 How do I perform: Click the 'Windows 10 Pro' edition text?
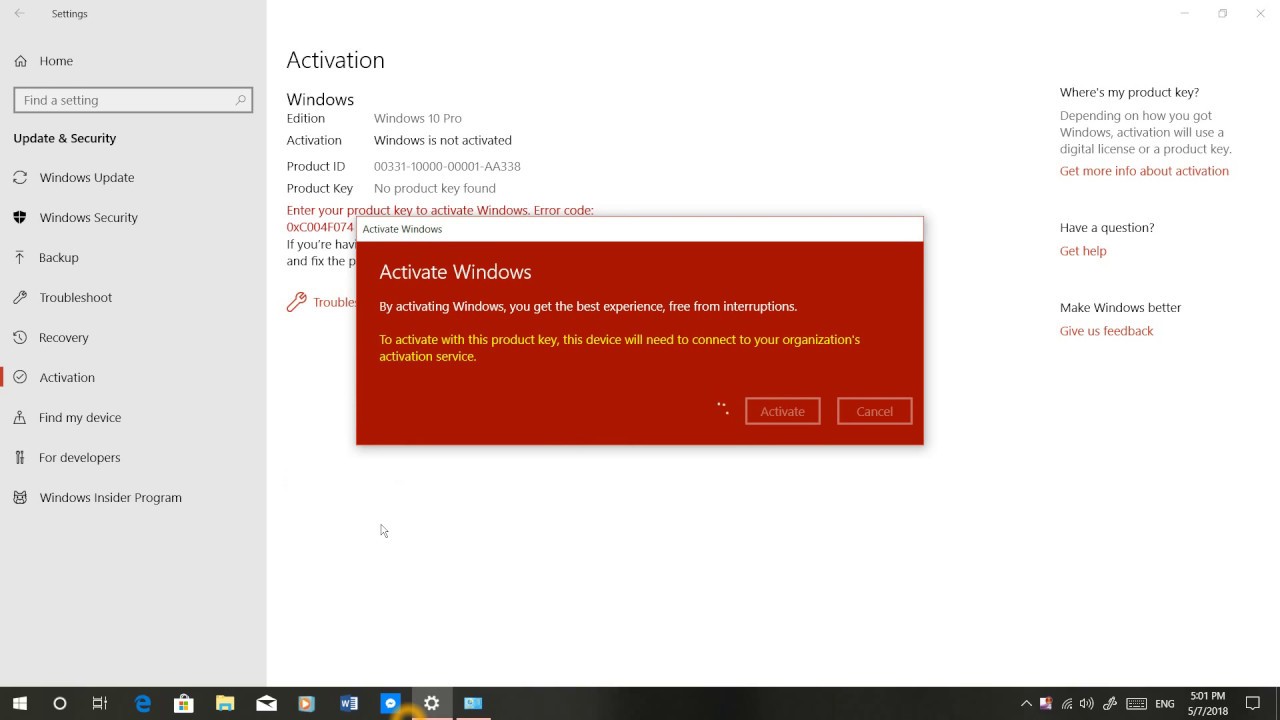(418, 119)
